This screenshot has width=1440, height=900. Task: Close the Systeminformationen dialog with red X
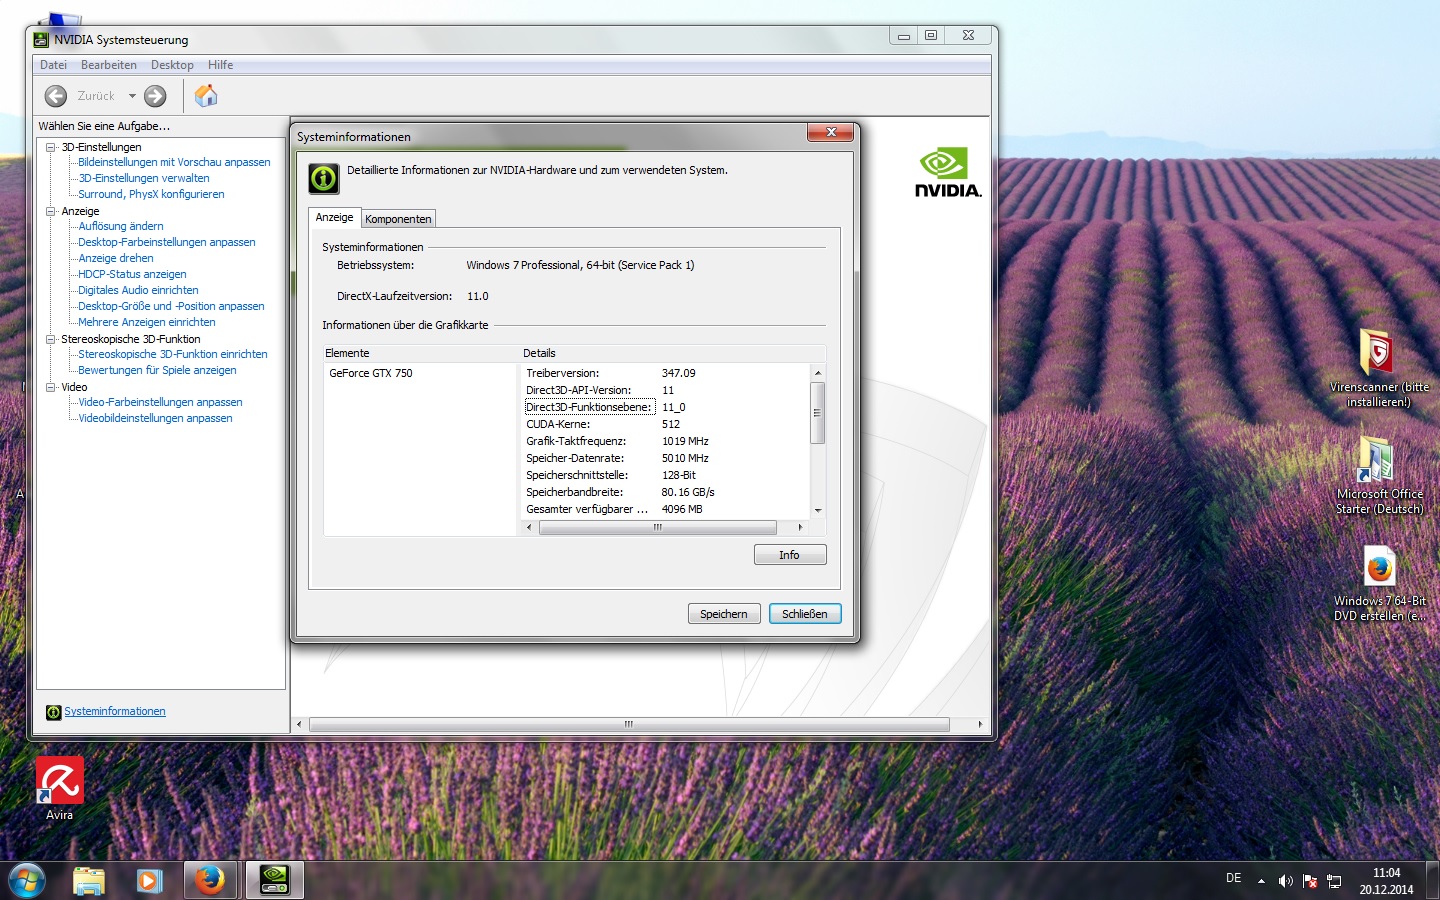pyautogui.click(x=830, y=132)
